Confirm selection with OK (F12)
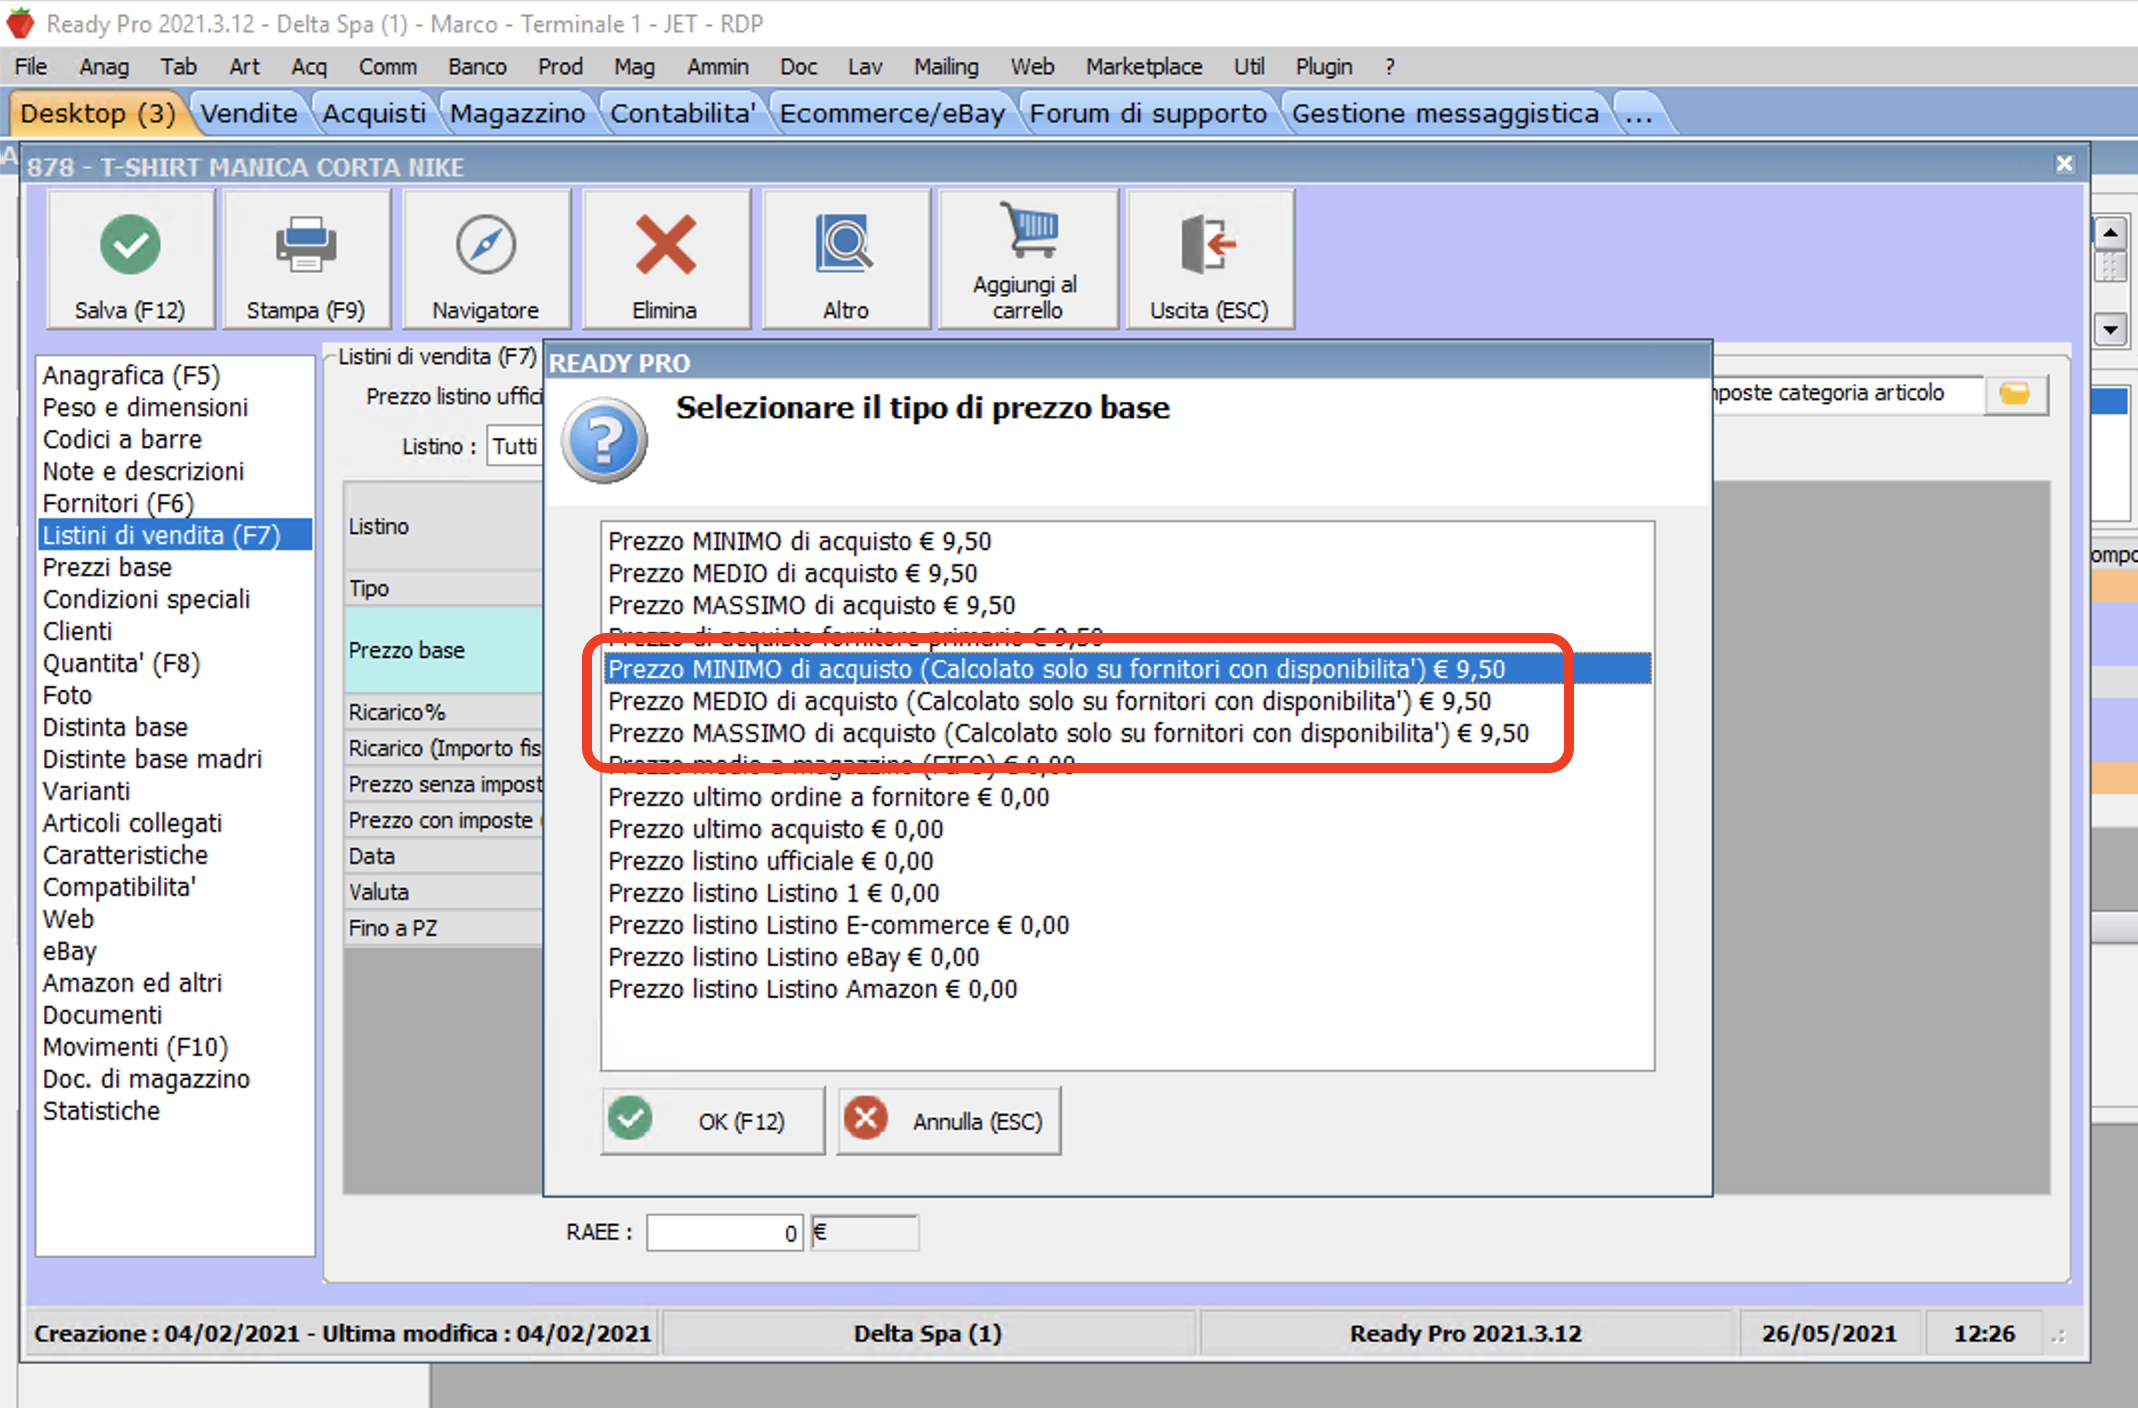 (x=713, y=1121)
